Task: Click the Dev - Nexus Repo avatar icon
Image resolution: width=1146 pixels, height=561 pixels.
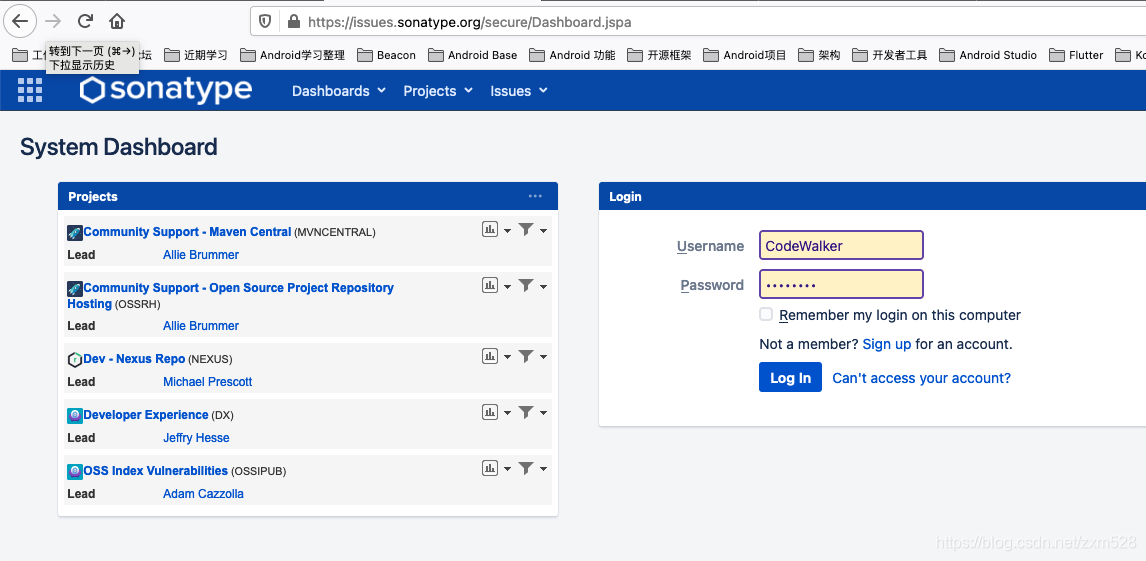Action: point(75,359)
